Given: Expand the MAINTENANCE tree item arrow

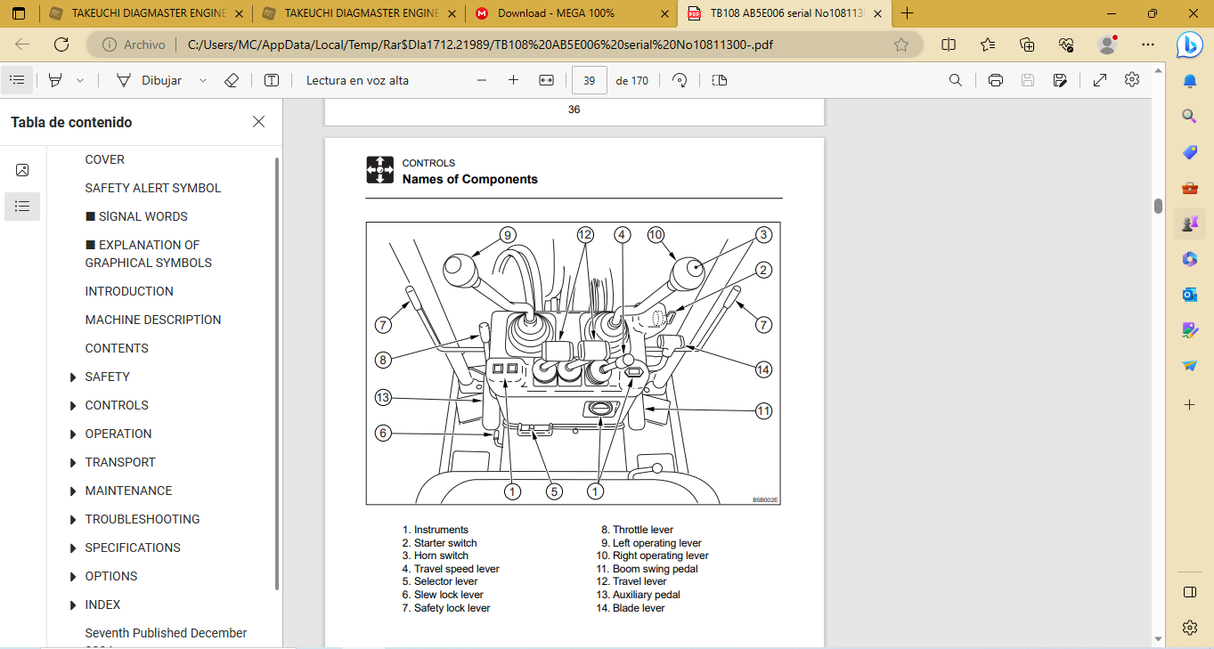Looking at the screenshot, I should pyautogui.click(x=73, y=491).
